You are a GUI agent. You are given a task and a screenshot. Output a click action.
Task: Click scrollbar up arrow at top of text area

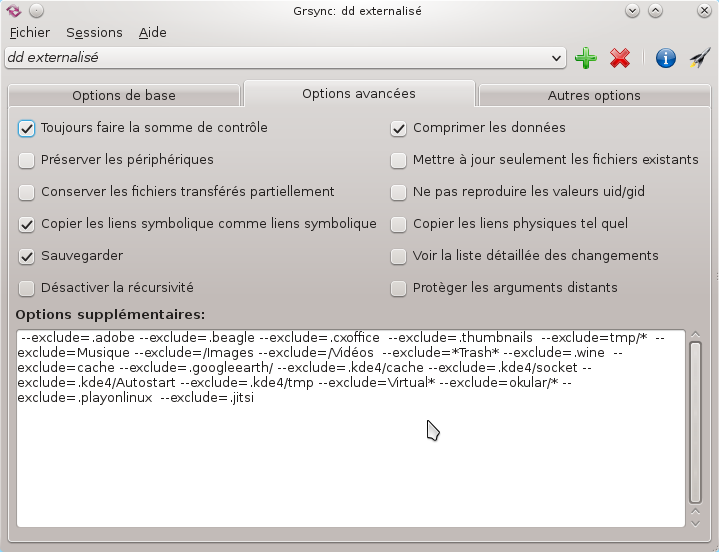pos(695,334)
